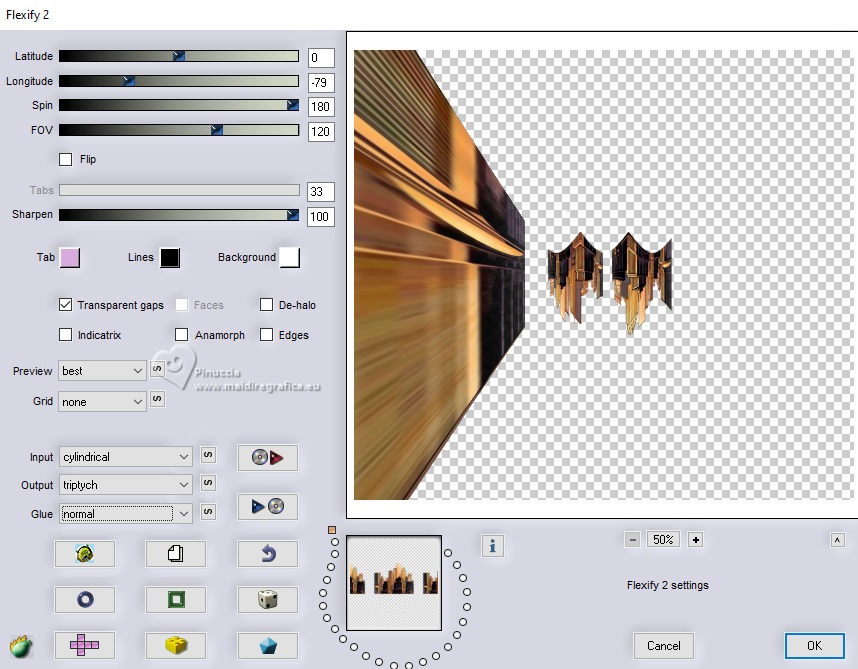Click the S button beside Input
The image size is (858, 669).
click(x=208, y=455)
